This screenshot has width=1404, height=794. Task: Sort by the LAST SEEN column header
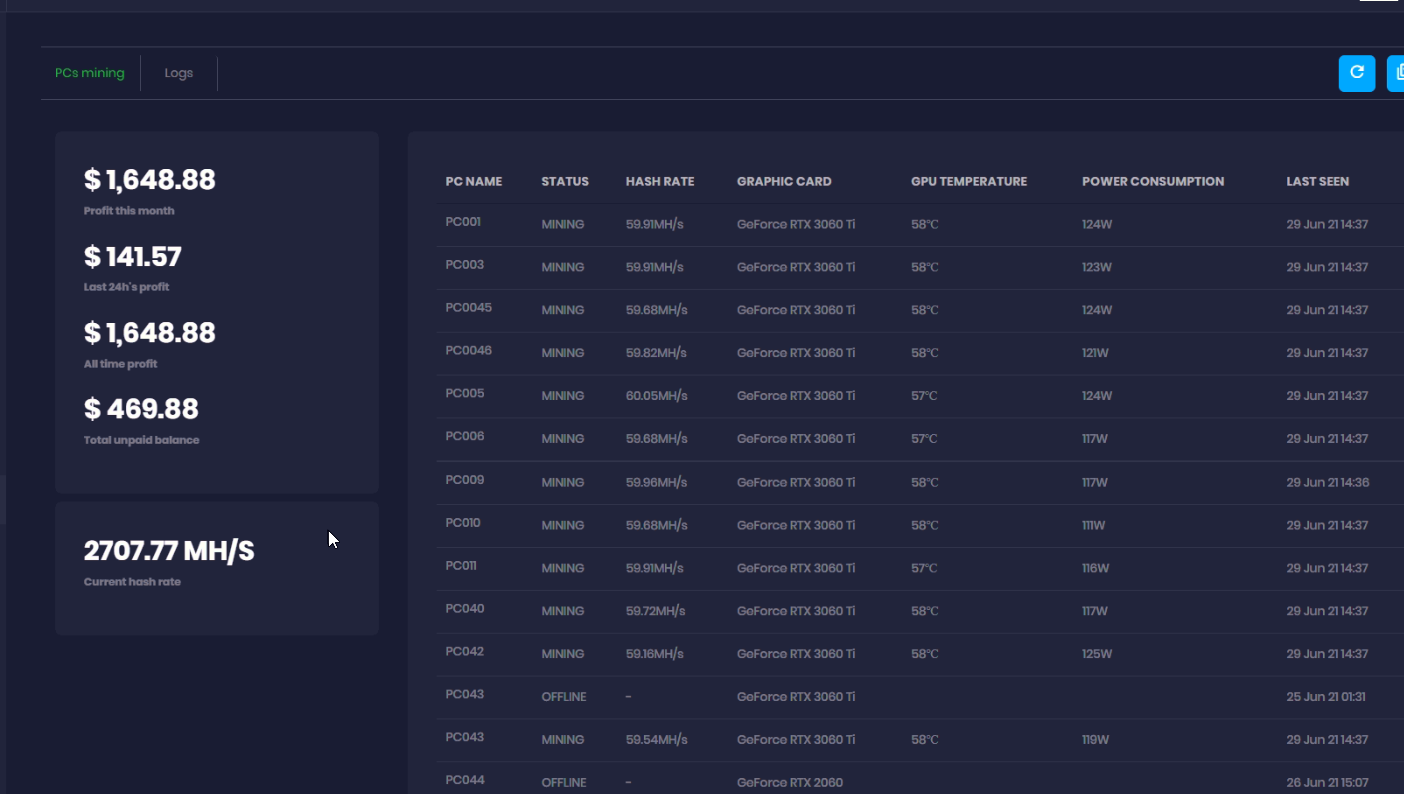(1317, 182)
